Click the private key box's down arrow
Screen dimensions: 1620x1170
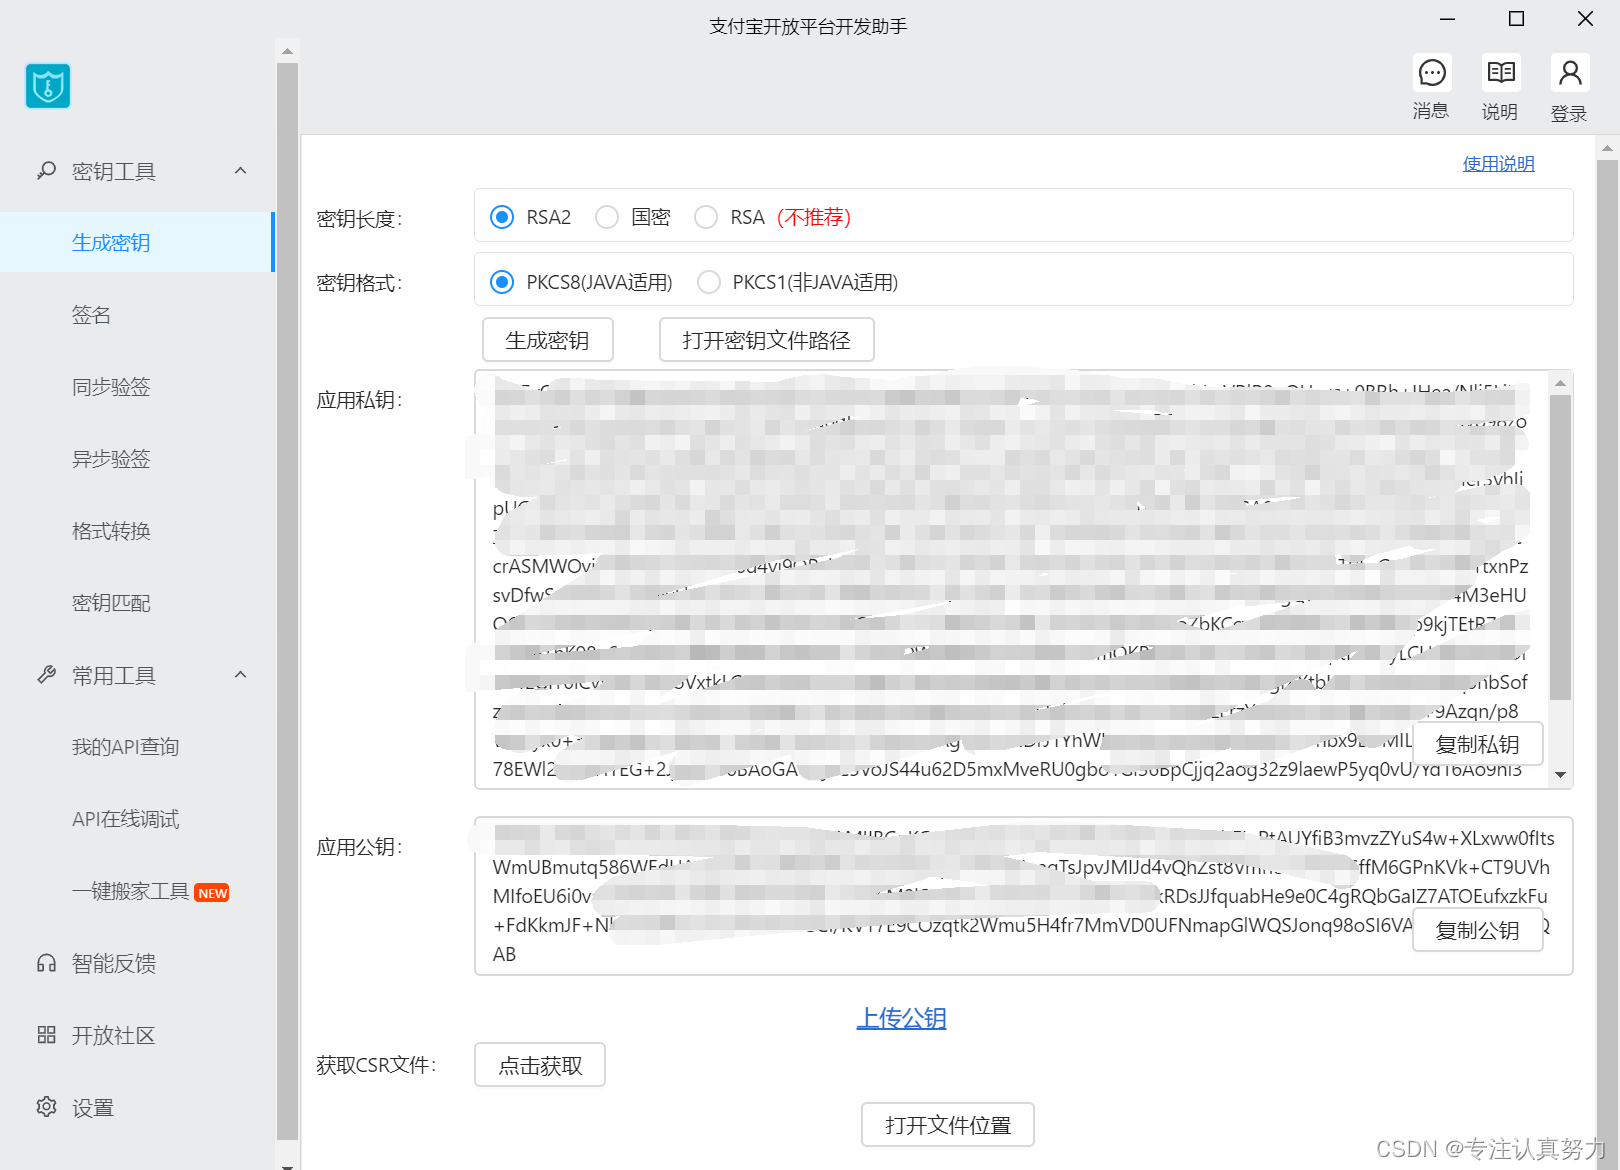(x=1560, y=775)
